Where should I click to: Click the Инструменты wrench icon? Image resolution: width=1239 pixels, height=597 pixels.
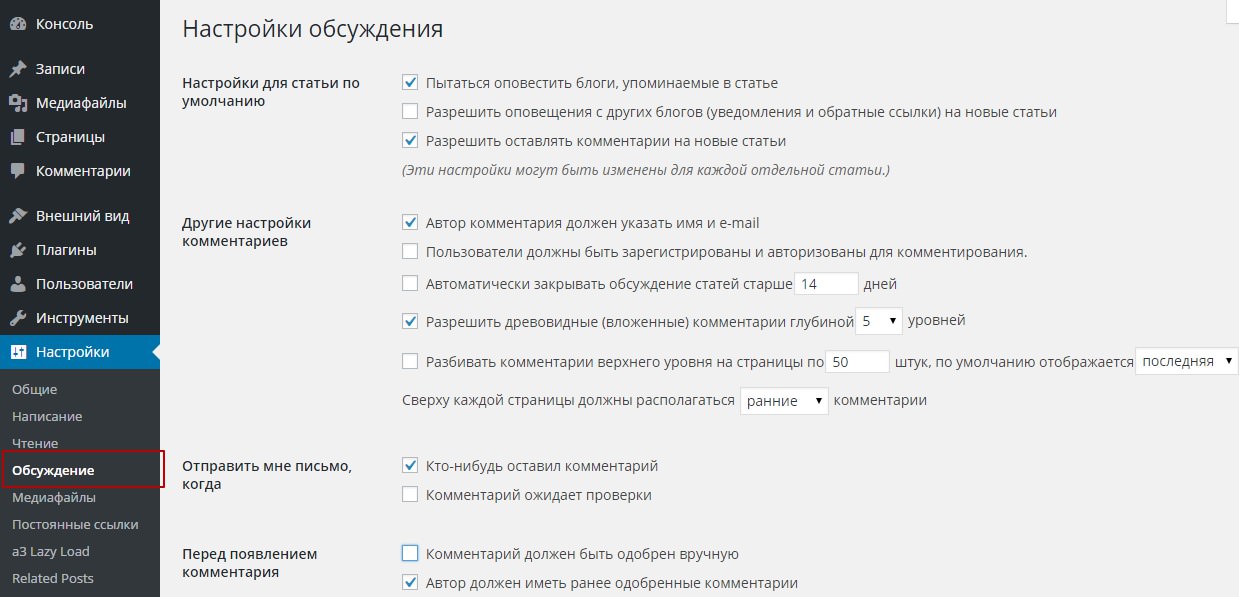[17, 318]
